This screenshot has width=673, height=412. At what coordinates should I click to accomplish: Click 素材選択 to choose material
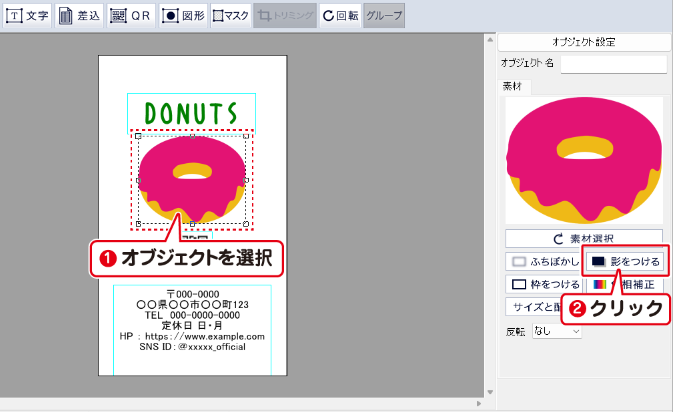click(585, 239)
